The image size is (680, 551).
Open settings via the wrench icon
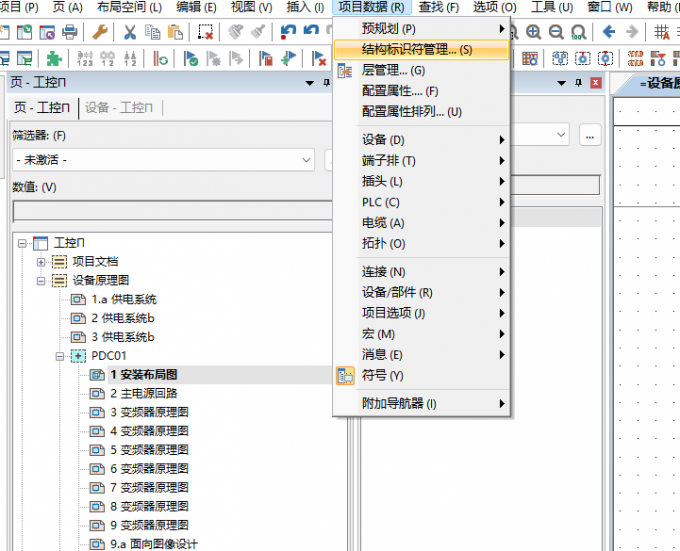[x=100, y=32]
